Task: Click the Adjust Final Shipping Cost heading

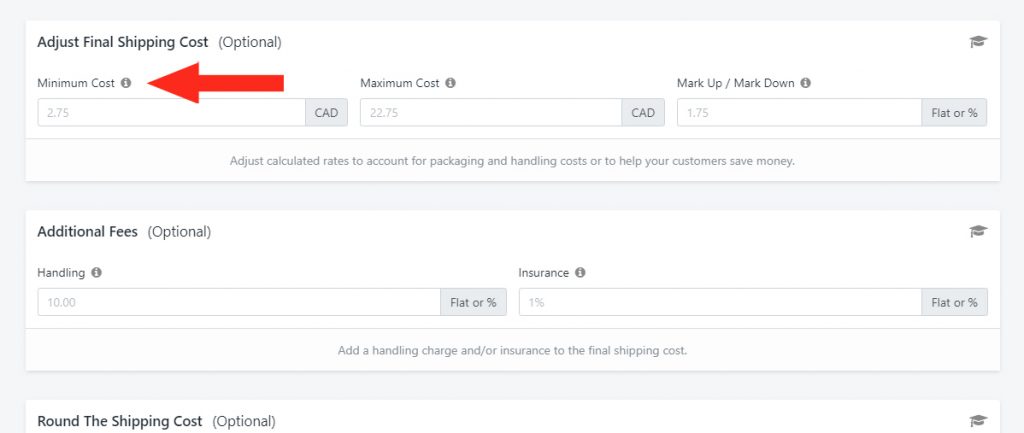Action: pos(123,42)
